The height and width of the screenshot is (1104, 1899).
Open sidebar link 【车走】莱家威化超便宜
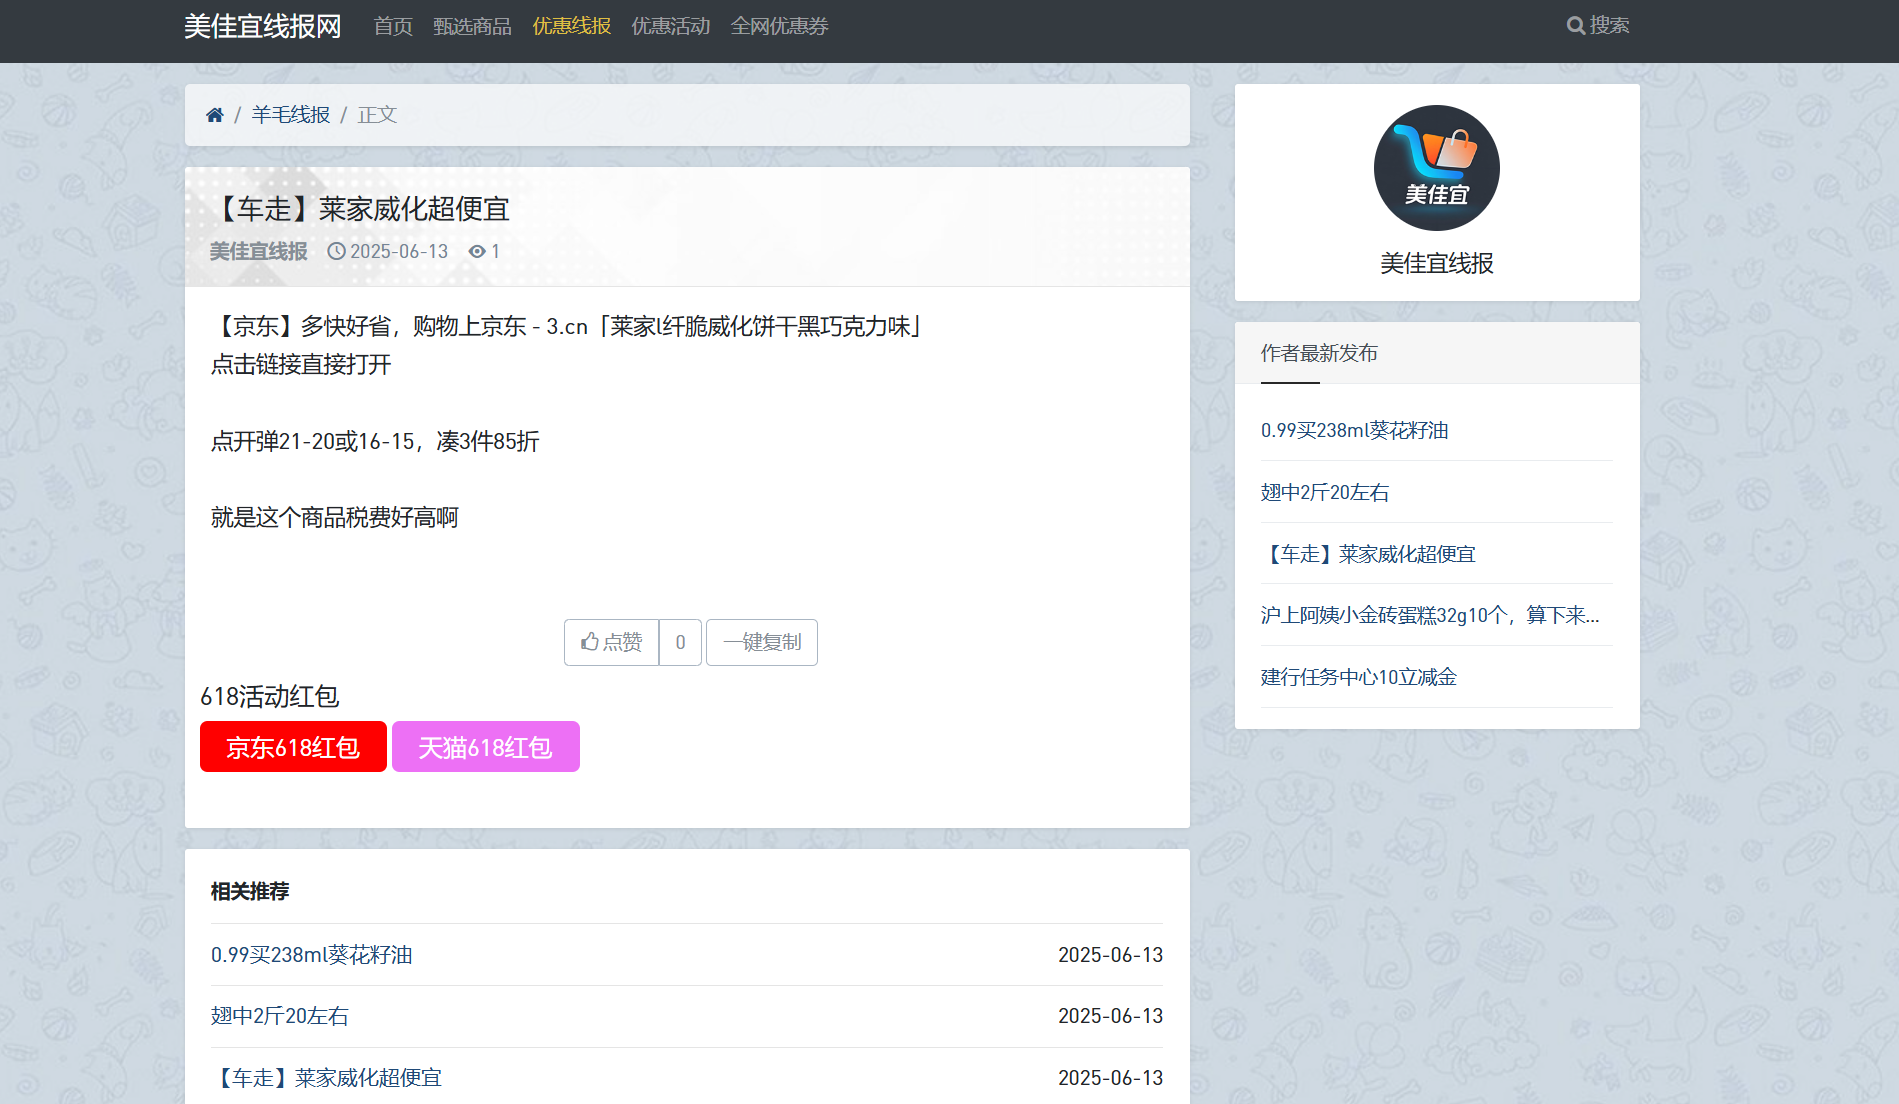click(x=1368, y=554)
